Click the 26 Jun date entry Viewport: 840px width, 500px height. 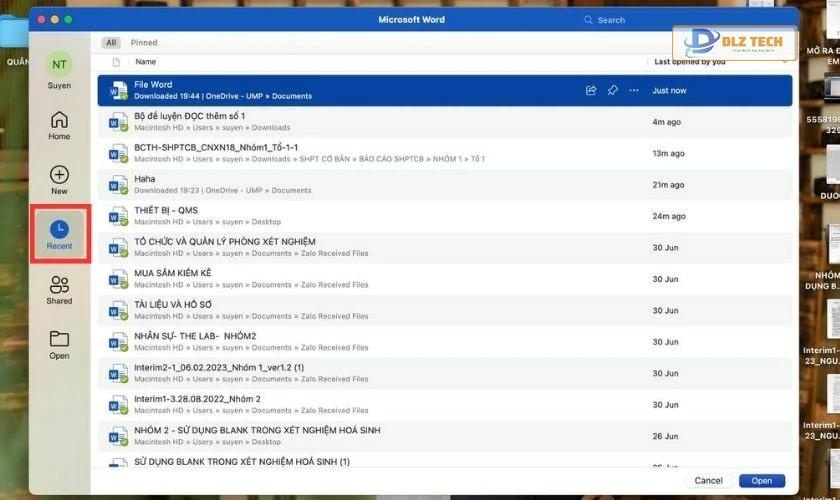coord(665,436)
